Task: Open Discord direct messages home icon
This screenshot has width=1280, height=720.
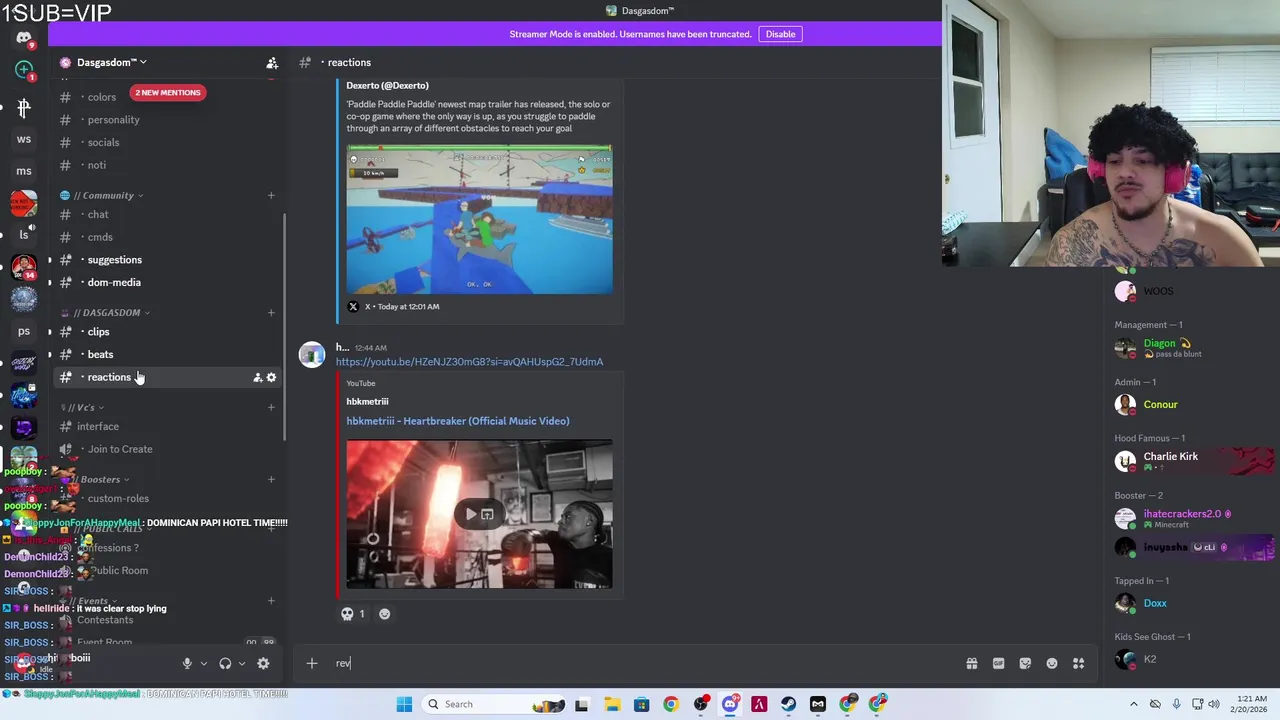Action: coord(24,39)
